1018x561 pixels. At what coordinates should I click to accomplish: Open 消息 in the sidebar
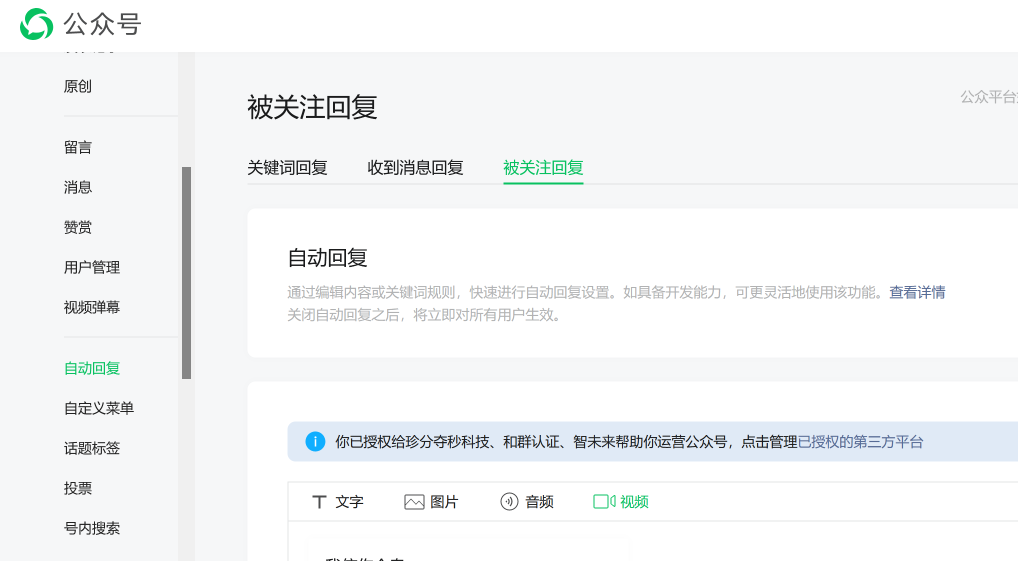pyautogui.click(x=78, y=188)
